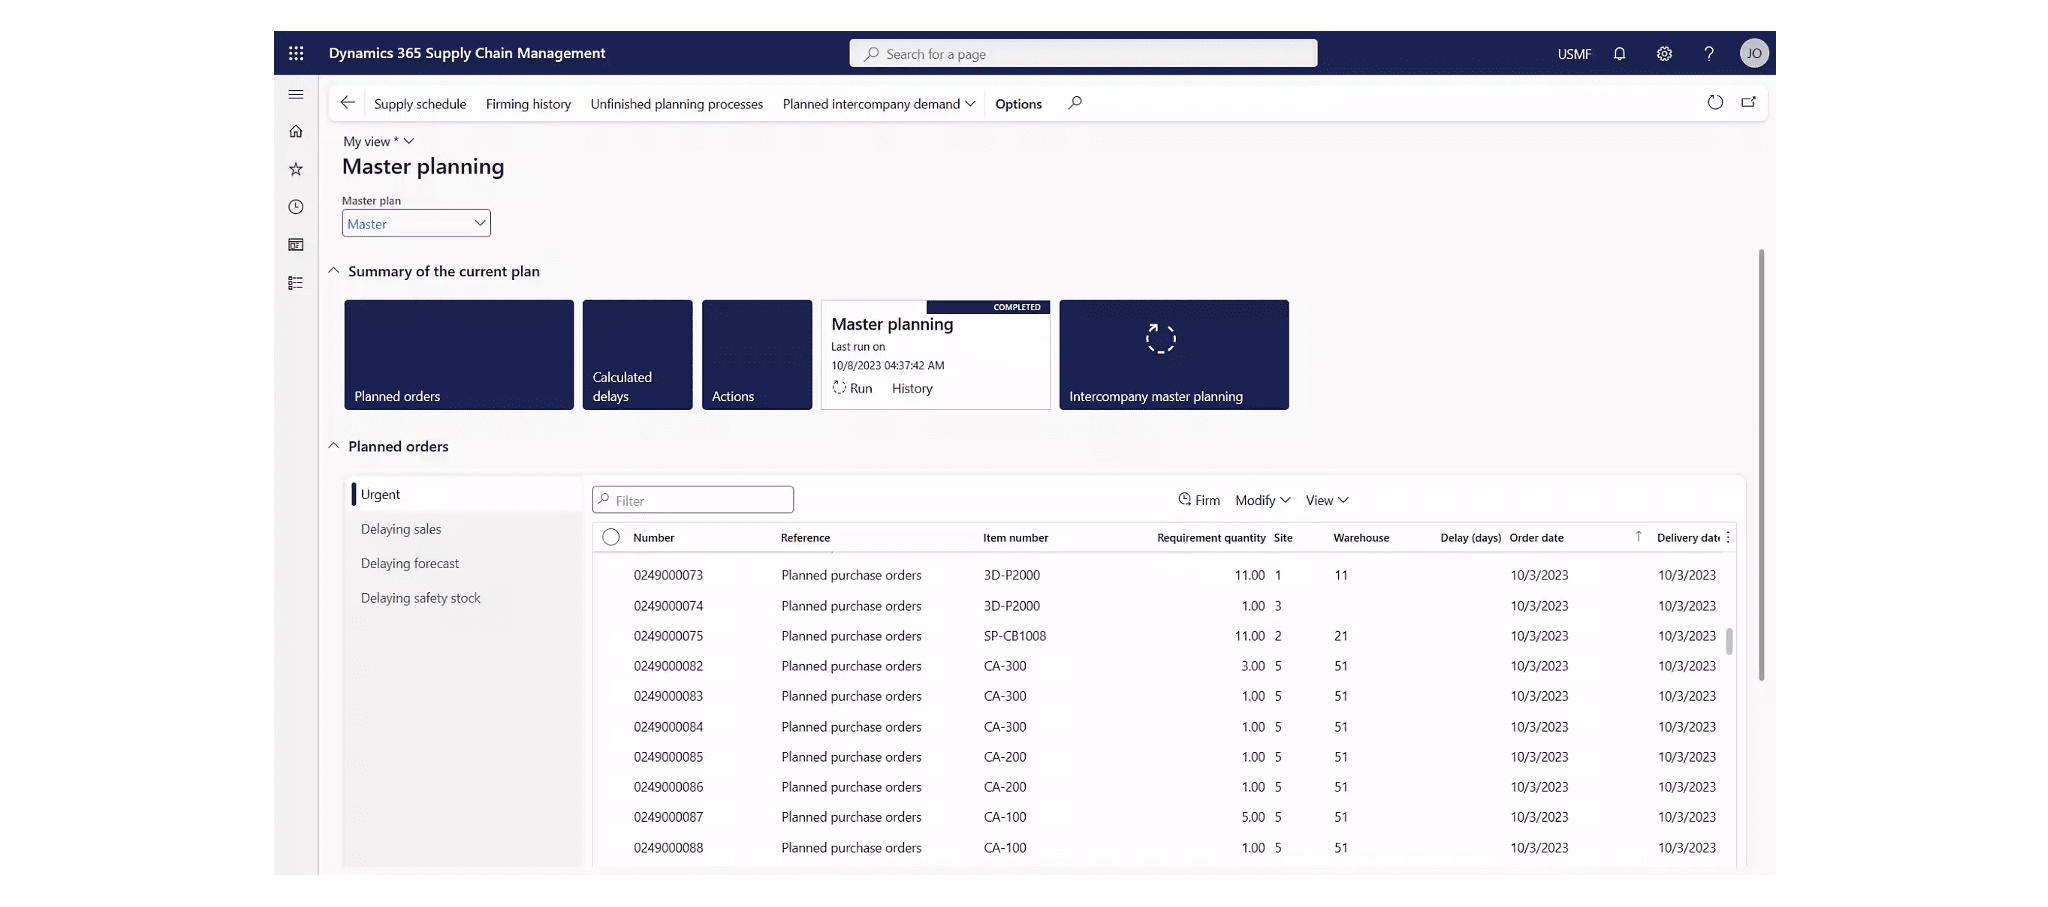The height and width of the screenshot is (907, 2048).
Task: Click the Warehouse column header
Action: point(1361,538)
